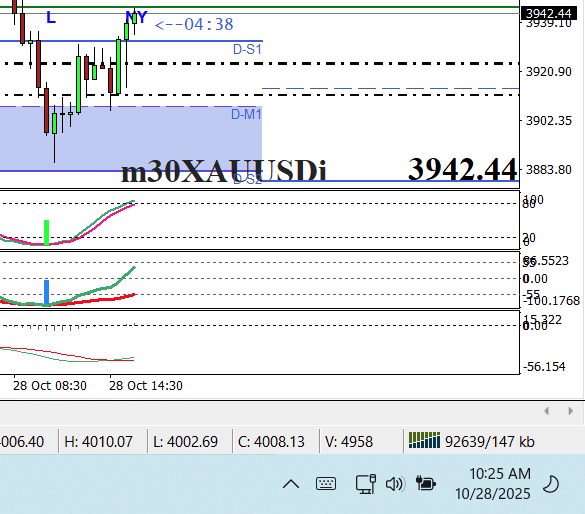Click status bar Volume value 4958
The width and height of the screenshot is (585, 514).
349,442
